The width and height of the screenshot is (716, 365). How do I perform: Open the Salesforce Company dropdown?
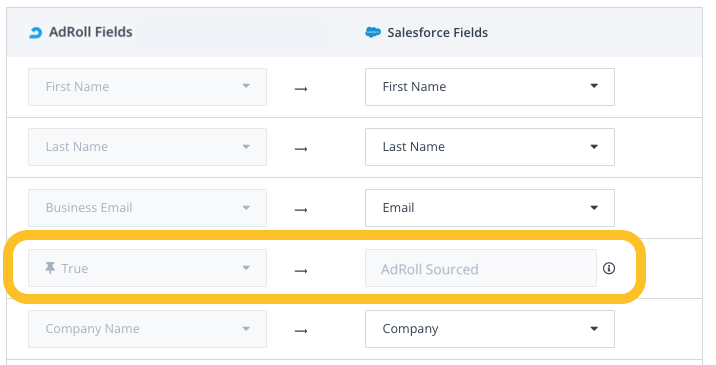tap(490, 329)
